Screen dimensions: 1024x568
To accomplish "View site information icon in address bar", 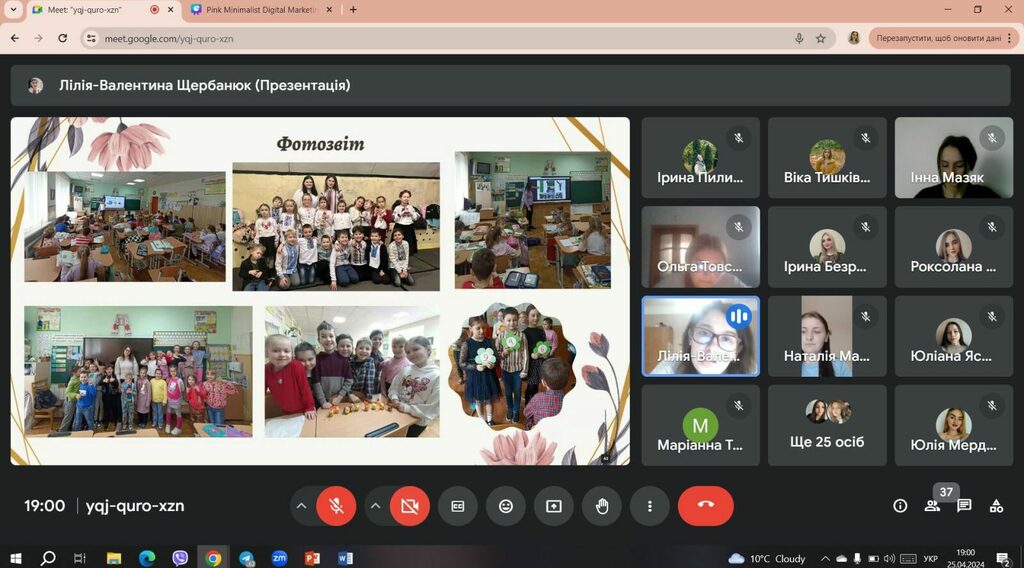I will click(x=91, y=39).
